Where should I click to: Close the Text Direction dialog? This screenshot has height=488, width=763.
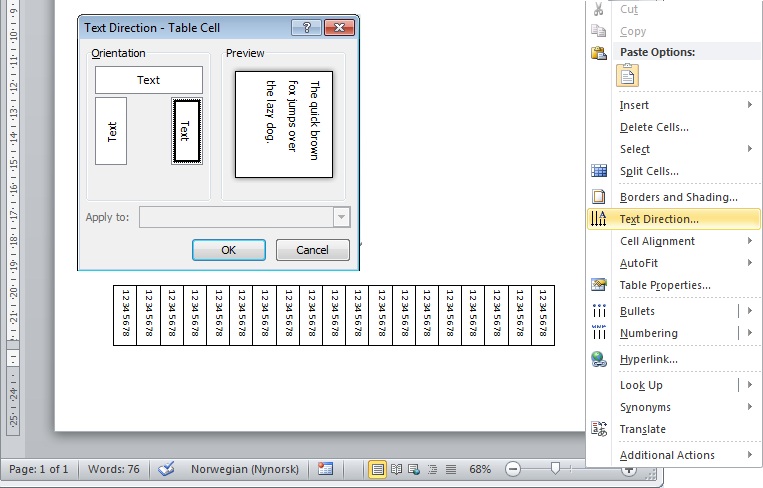(x=339, y=27)
